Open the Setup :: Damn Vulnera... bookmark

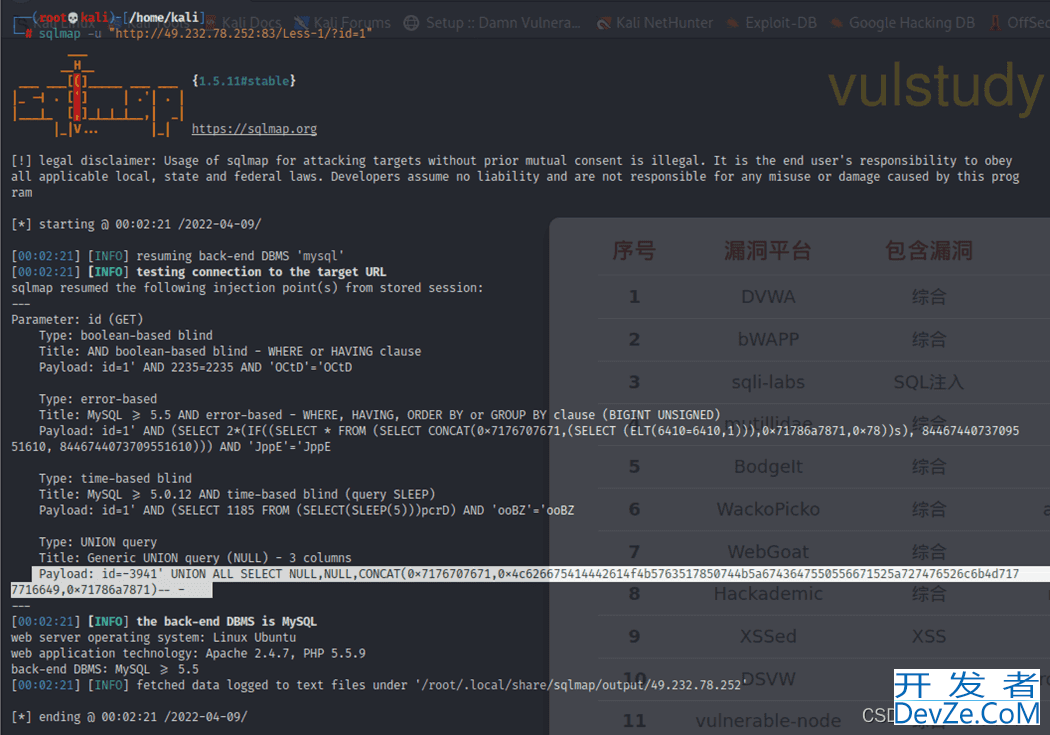pyautogui.click(x=492, y=23)
